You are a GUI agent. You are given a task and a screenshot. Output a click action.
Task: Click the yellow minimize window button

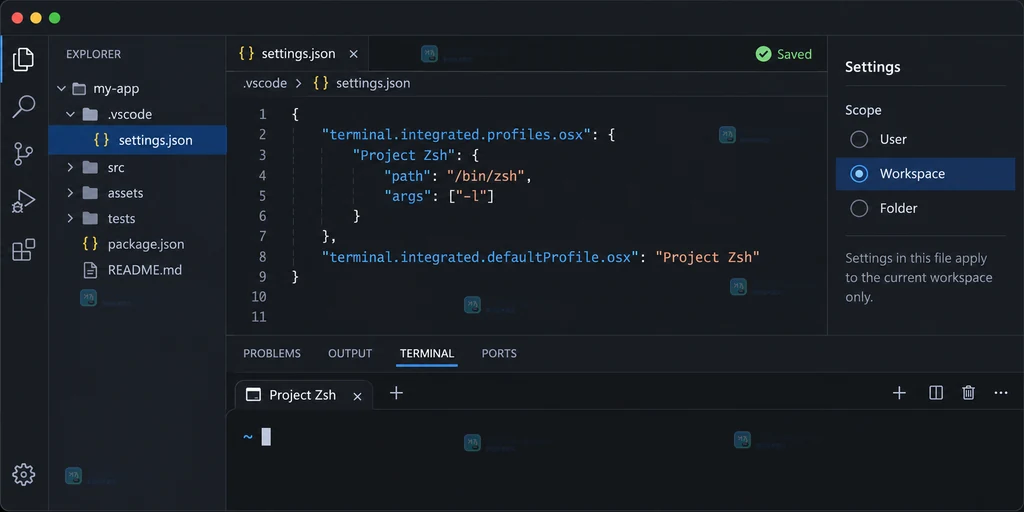click(x=36, y=18)
